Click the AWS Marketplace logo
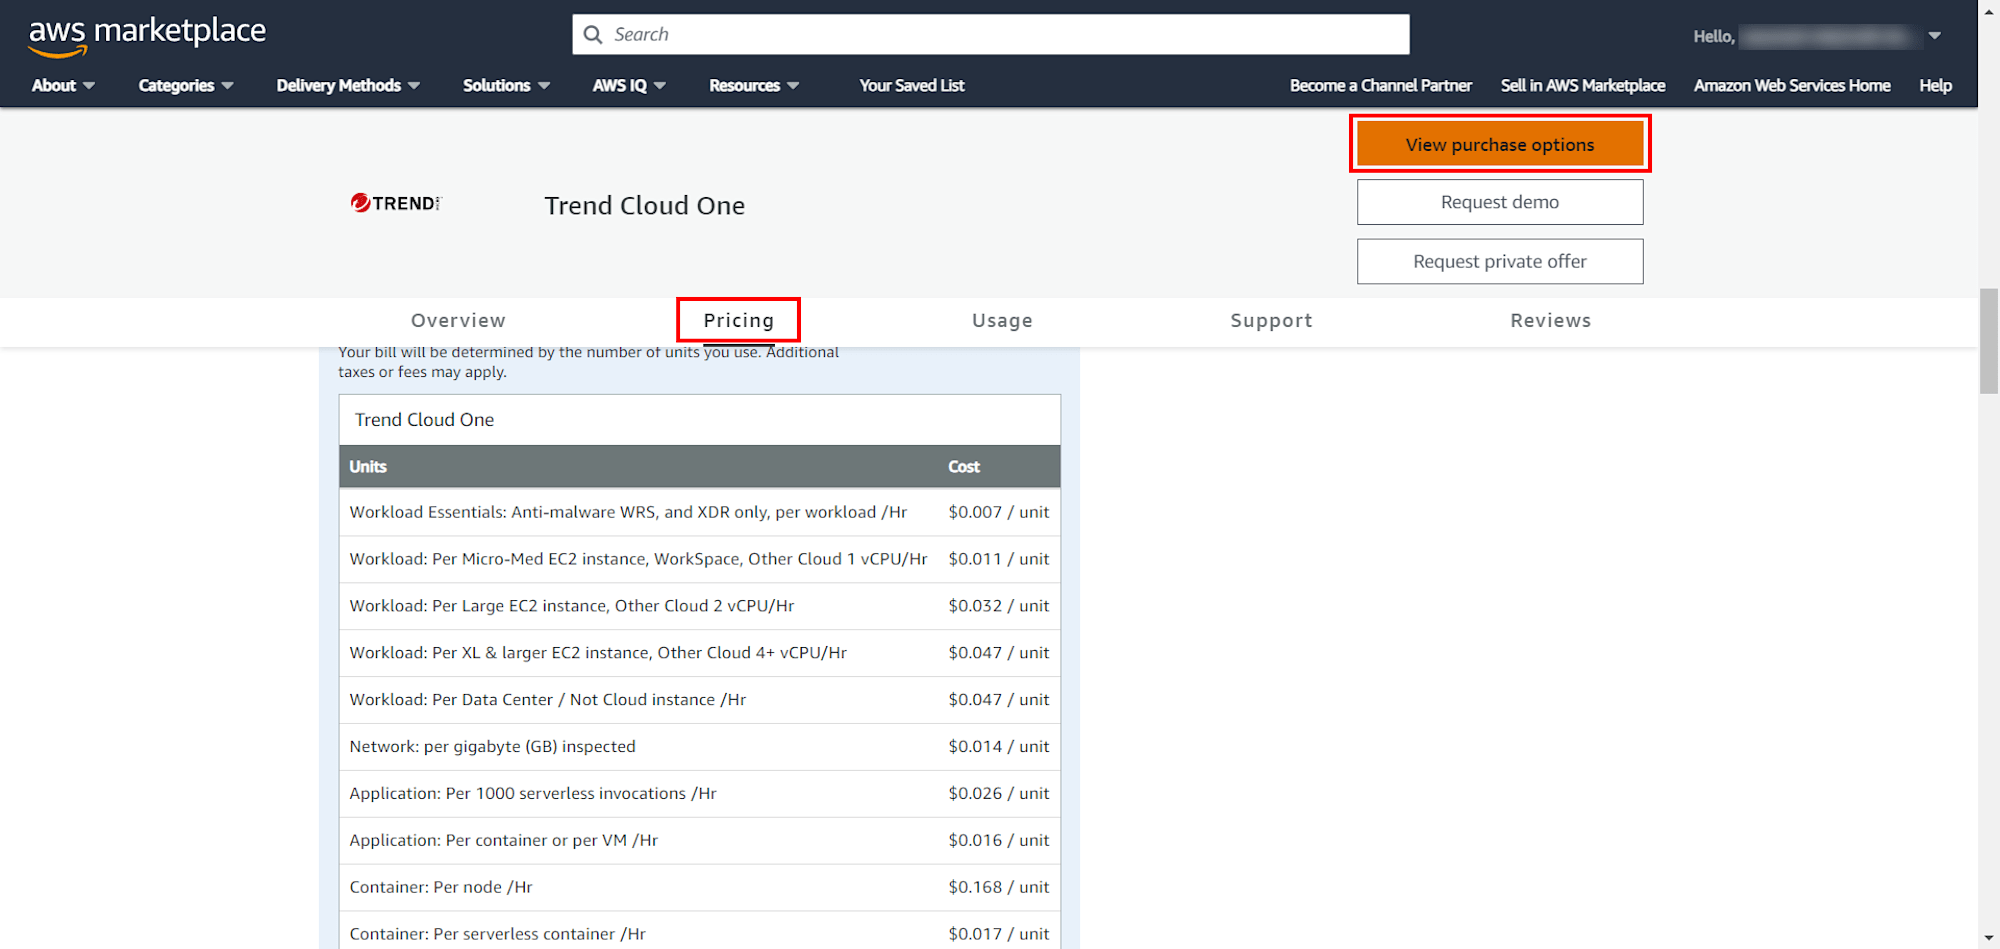The image size is (2000, 949). [x=147, y=36]
